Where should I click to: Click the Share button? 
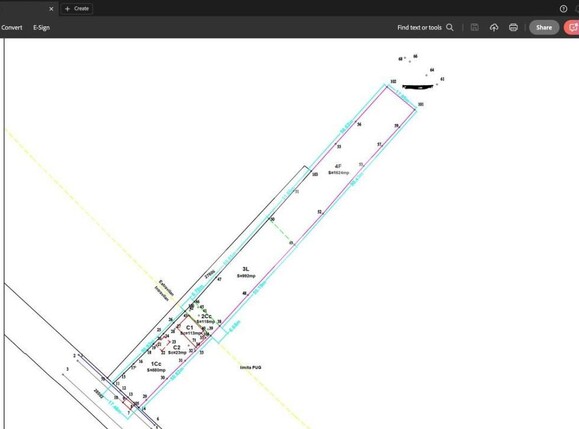(x=544, y=27)
